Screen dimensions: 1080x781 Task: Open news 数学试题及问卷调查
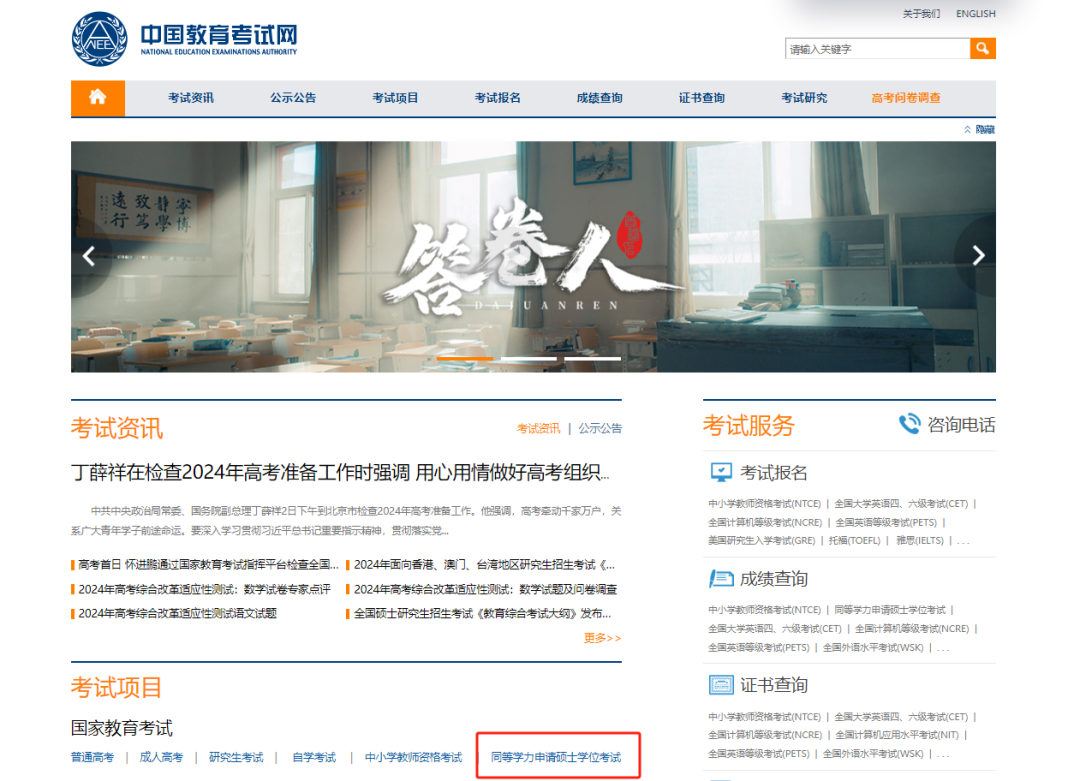coord(486,590)
